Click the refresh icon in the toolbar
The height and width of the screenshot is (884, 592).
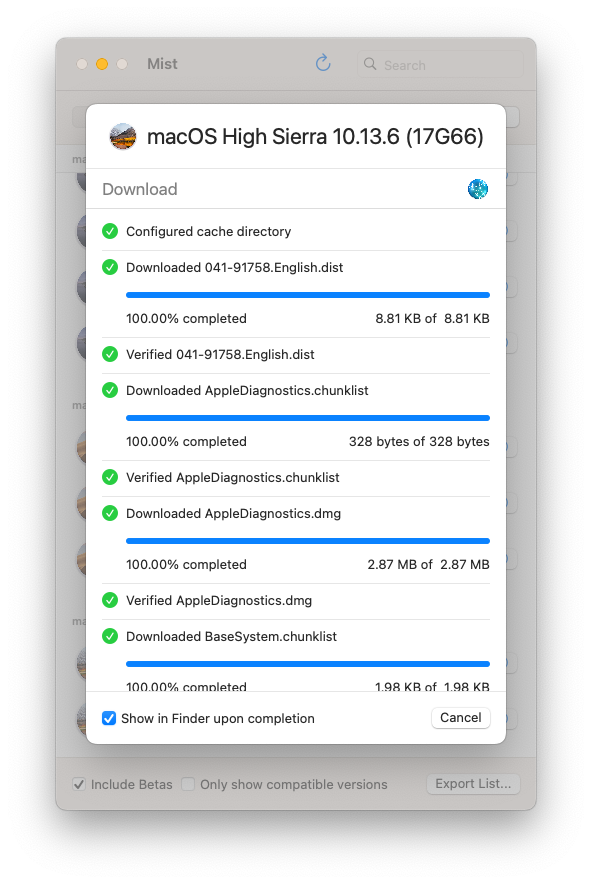click(322, 62)
